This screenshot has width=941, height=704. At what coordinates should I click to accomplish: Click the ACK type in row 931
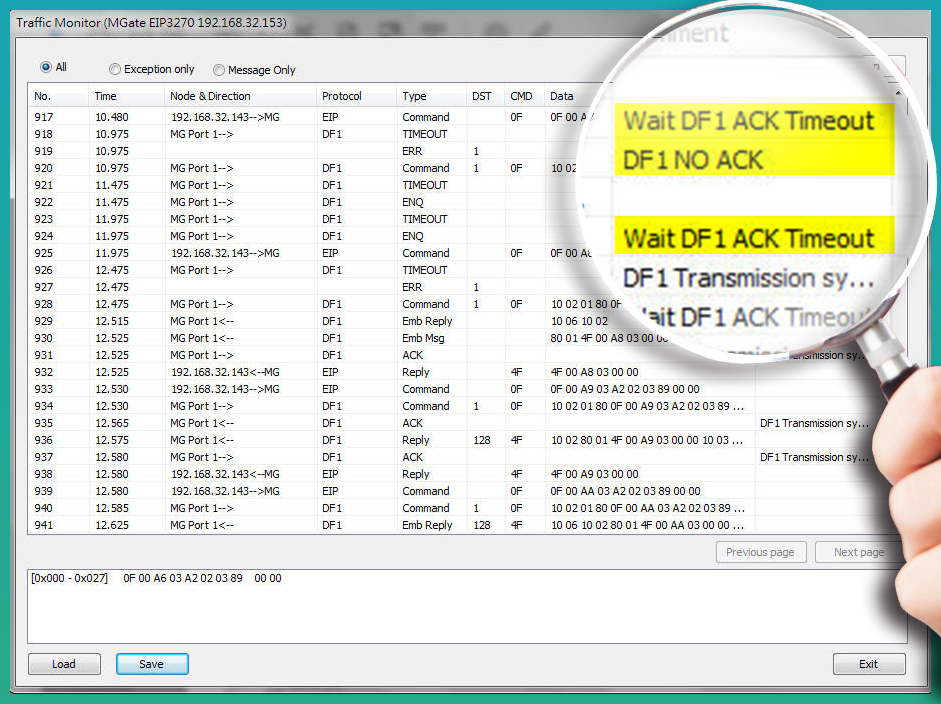(x=412, y=355)
